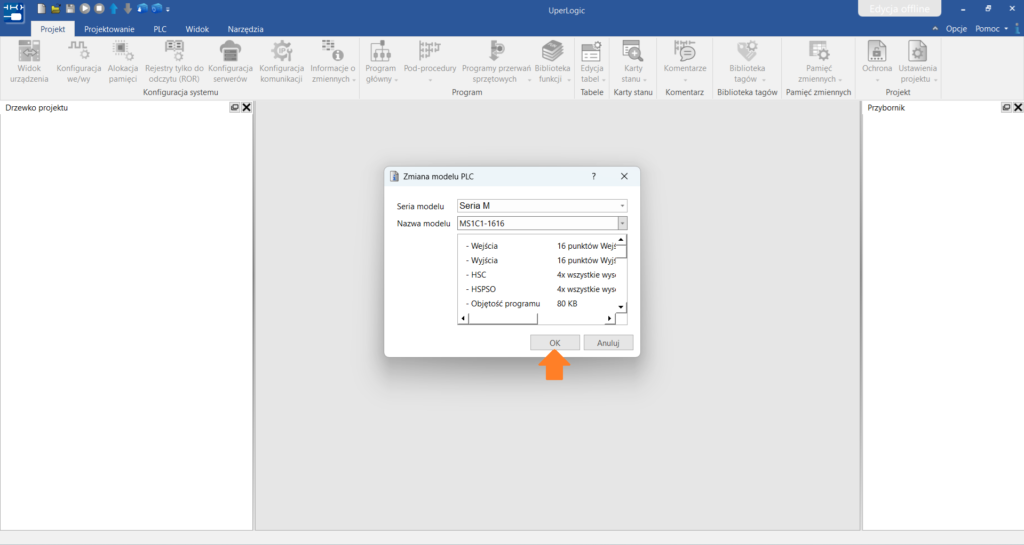
Task: Open Alokacja pamięci in the ribbon
Action: 123,62
